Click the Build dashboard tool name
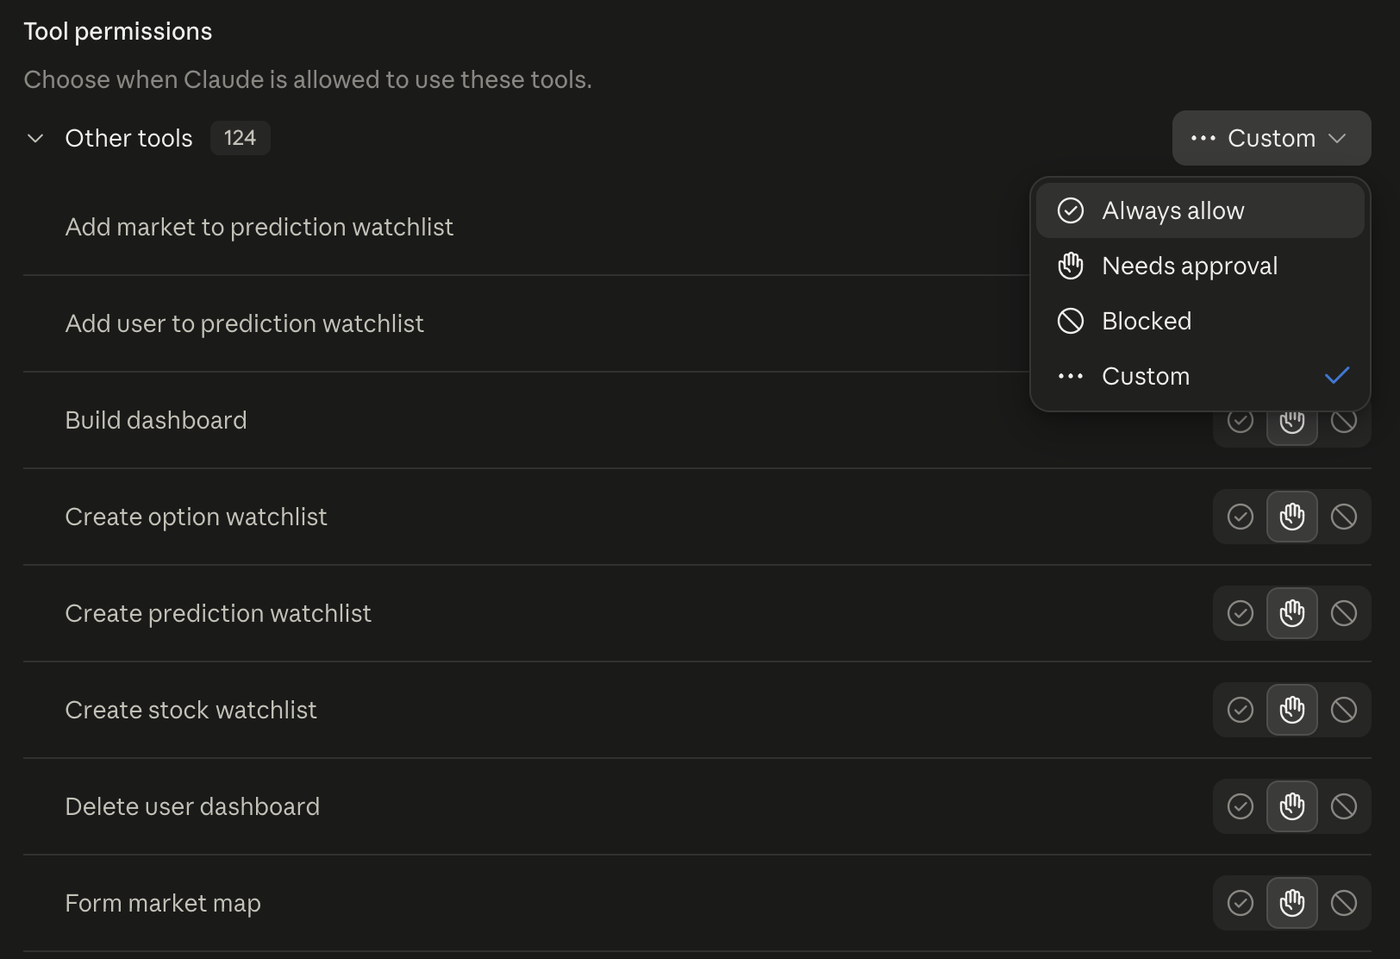 point(156,420)
